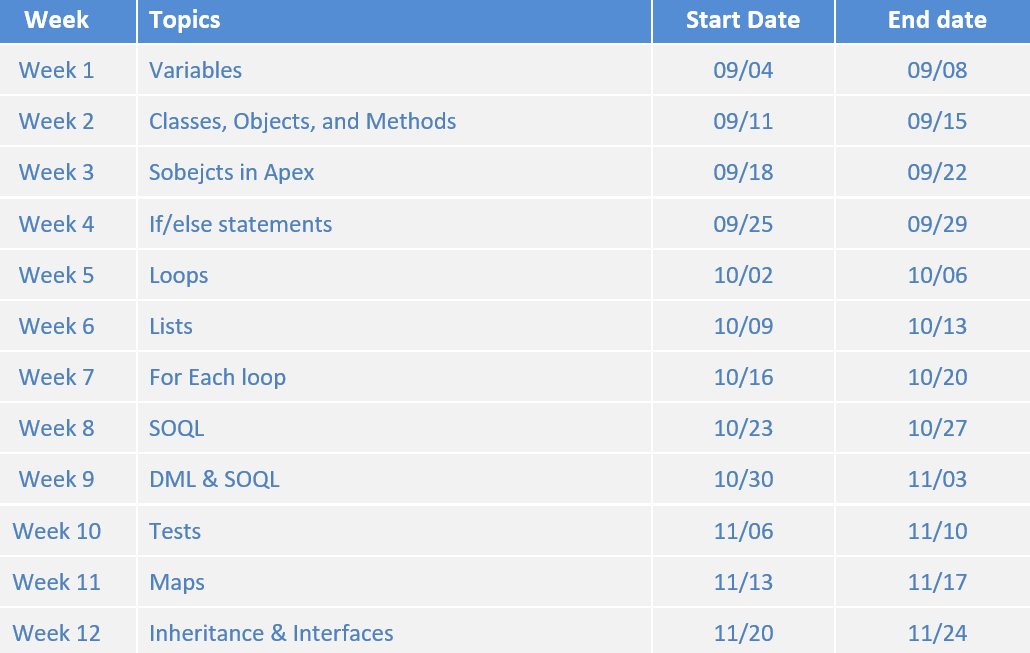Click the DML & SOQL topic

[214, 479]
